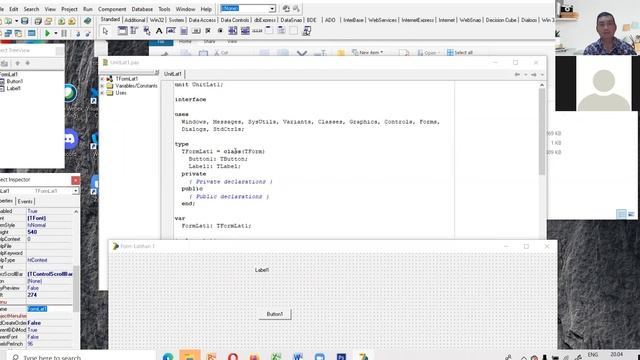Click the Save Desktop icon beside the combo

(x=286, y=8)
